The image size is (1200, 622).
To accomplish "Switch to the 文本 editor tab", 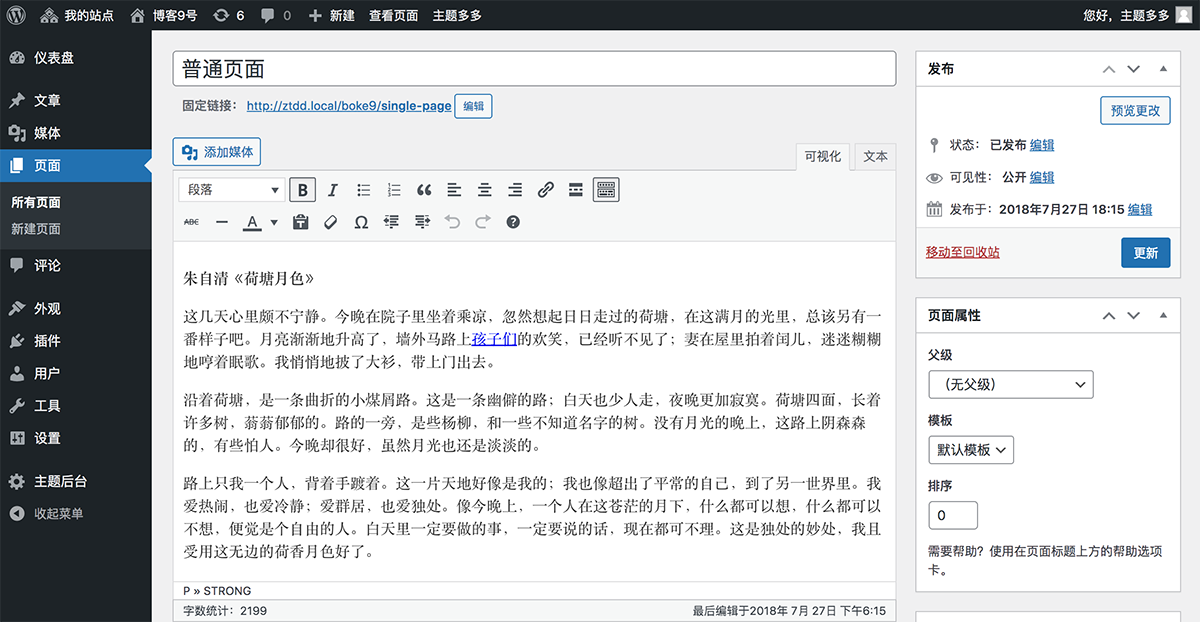I will point(875,156).
